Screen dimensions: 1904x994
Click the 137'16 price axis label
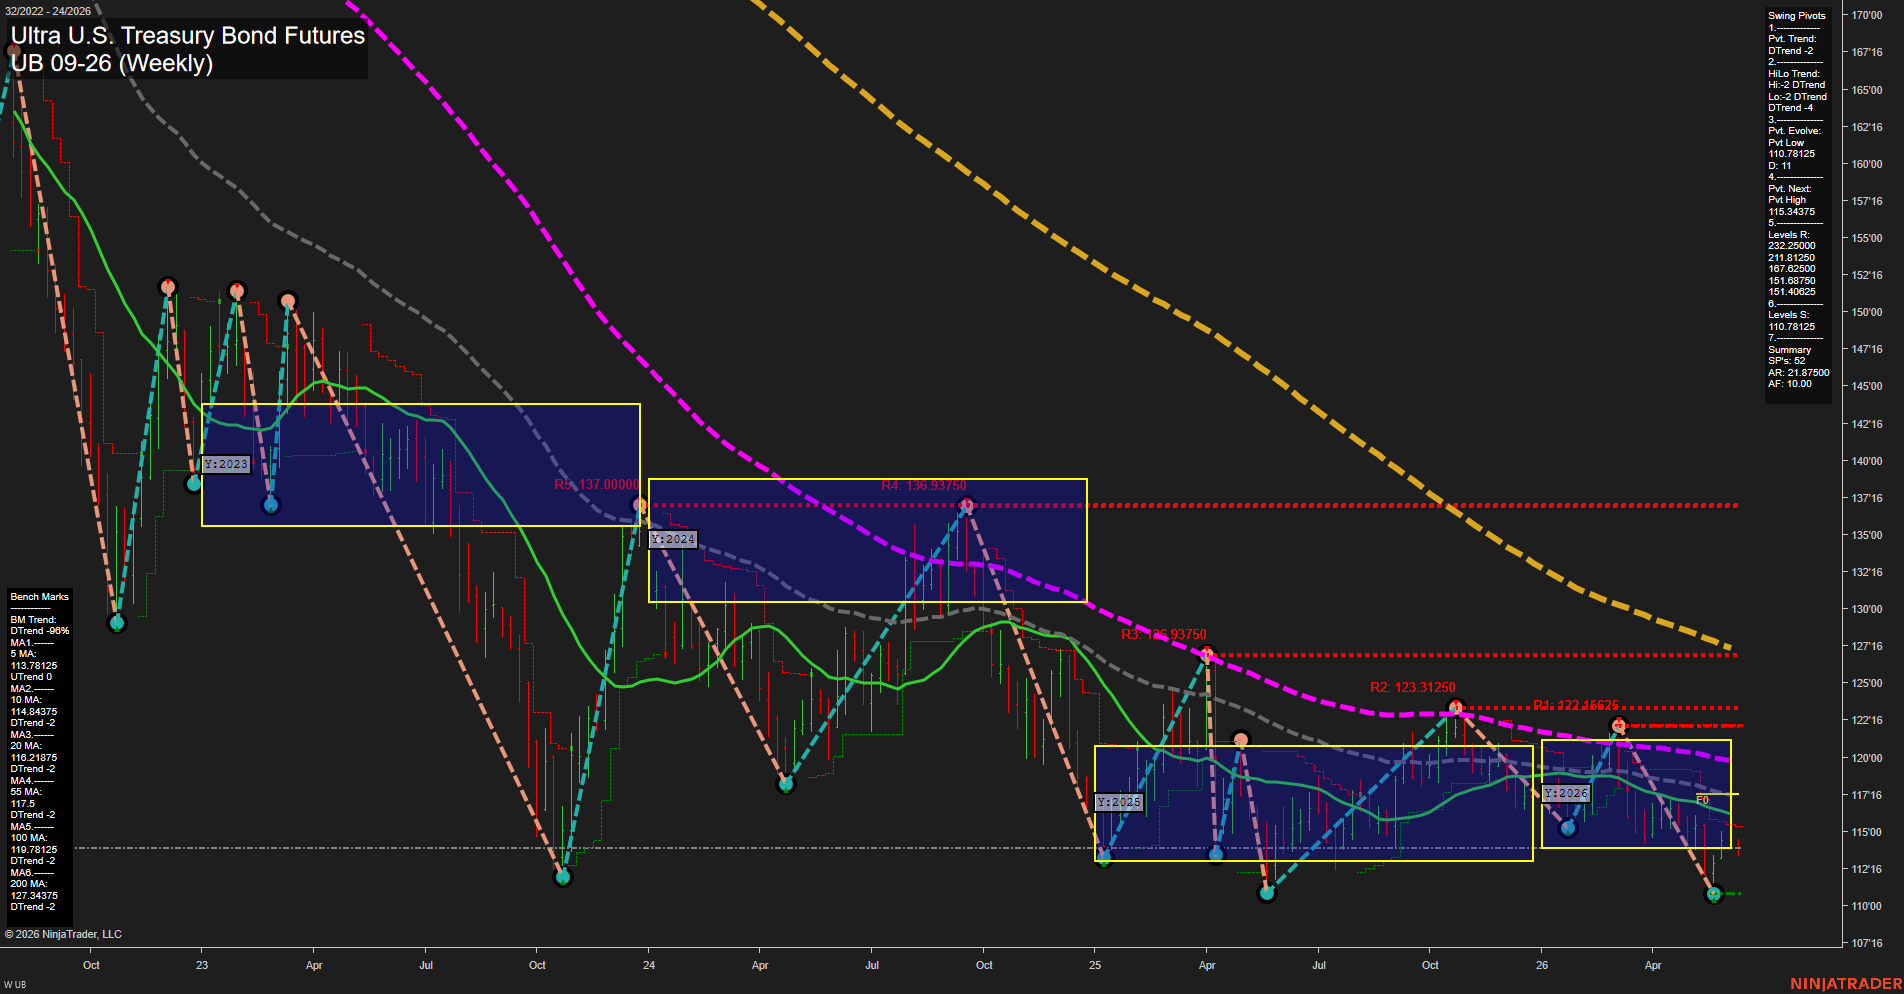tap(1866, 498)
